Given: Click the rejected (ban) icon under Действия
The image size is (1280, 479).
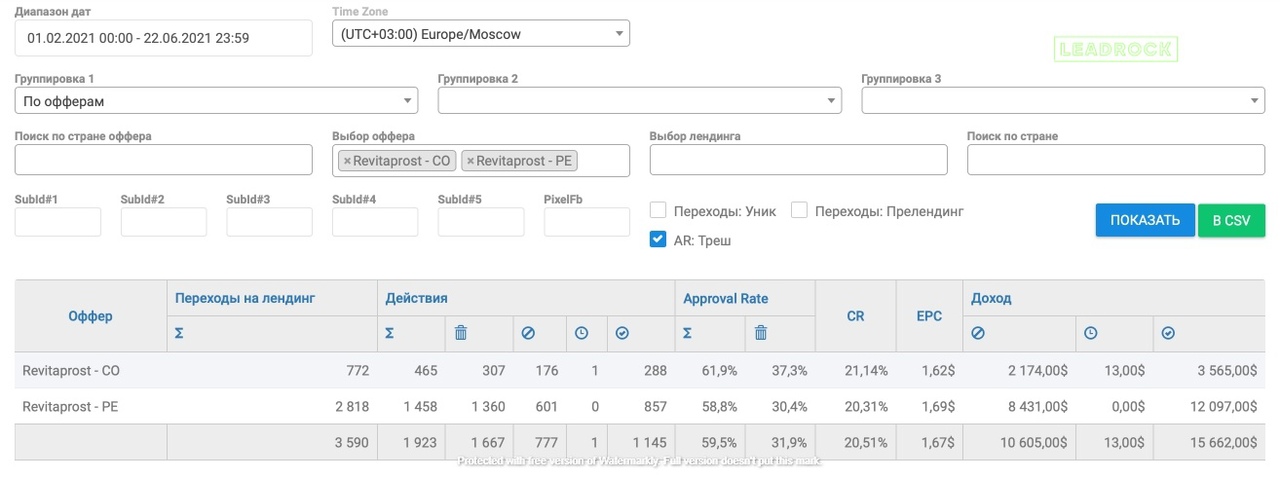Looking at the screenshot, I should [x=529, y=334].
